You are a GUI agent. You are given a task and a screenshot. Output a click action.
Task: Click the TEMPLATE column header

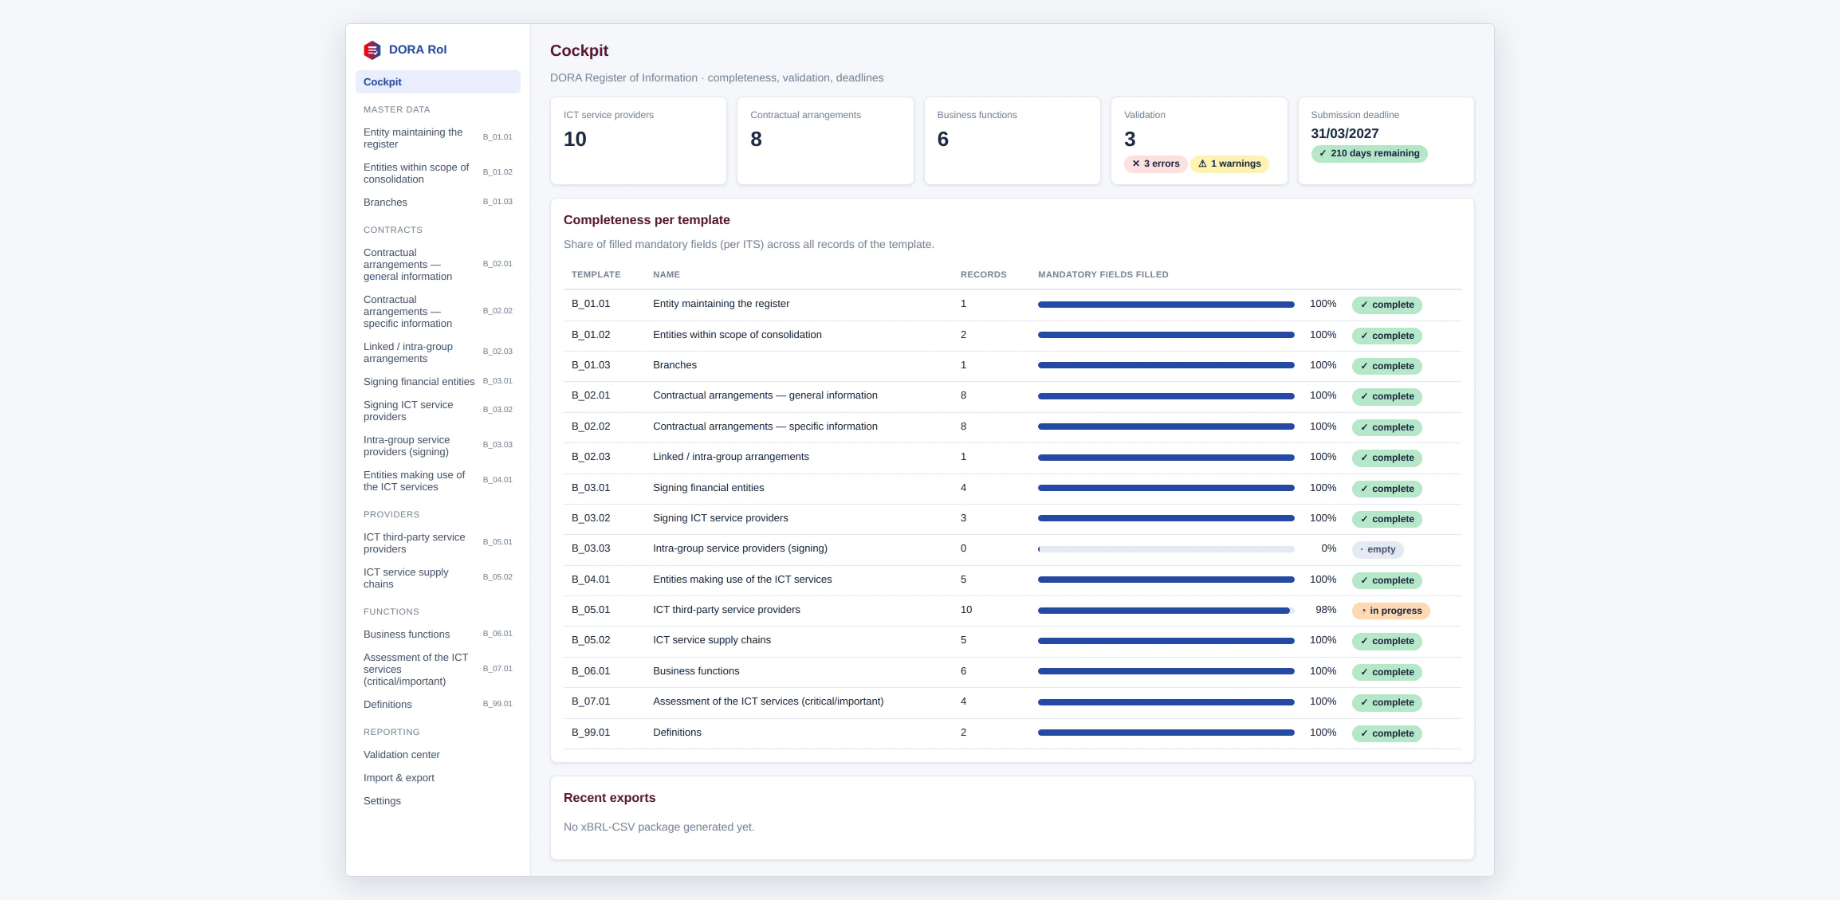click(596, 274)
